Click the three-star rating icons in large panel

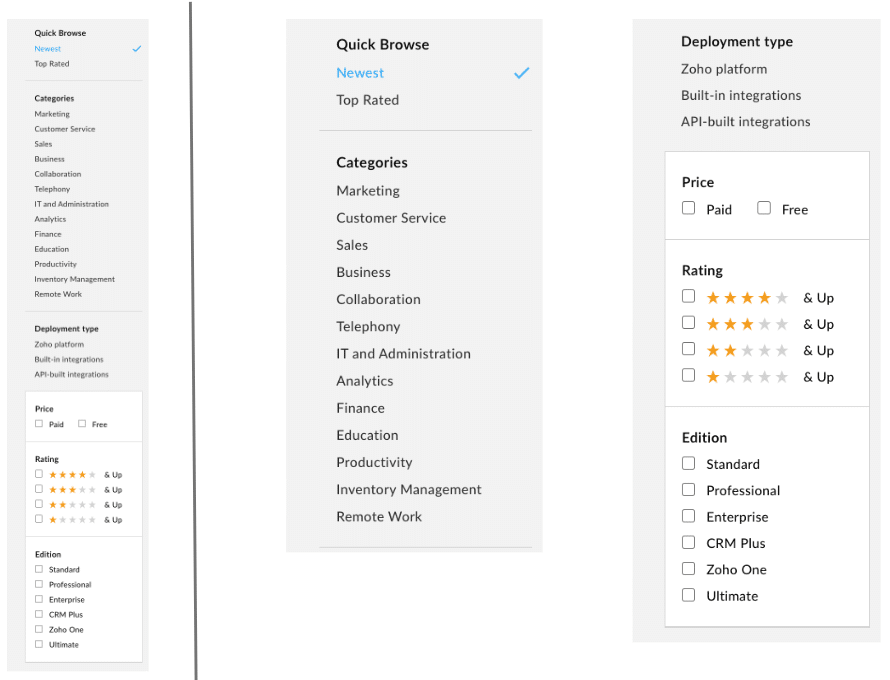click(747, 324)
